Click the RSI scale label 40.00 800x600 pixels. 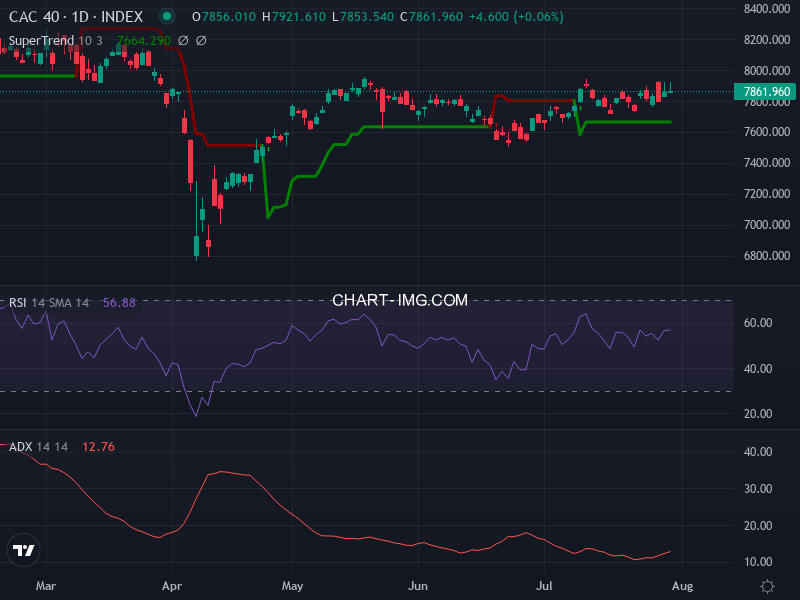(758, 368)
